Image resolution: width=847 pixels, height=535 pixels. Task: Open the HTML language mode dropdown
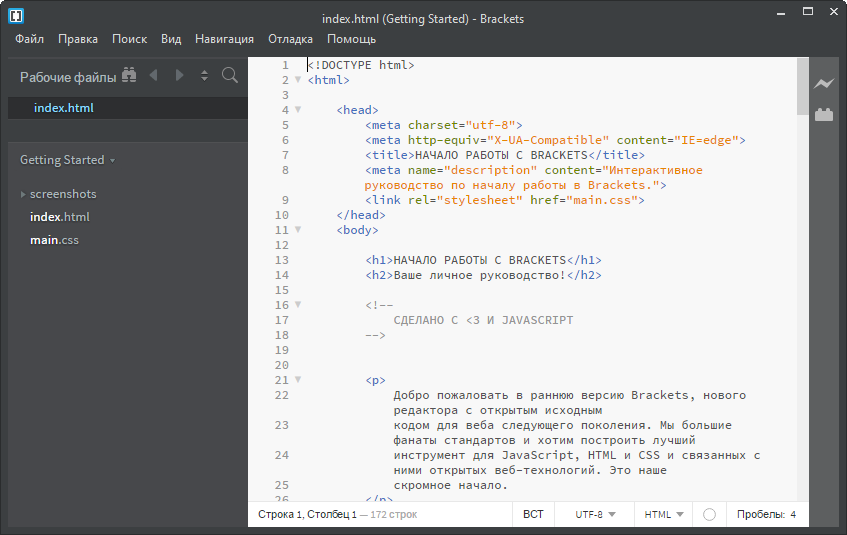663,514
